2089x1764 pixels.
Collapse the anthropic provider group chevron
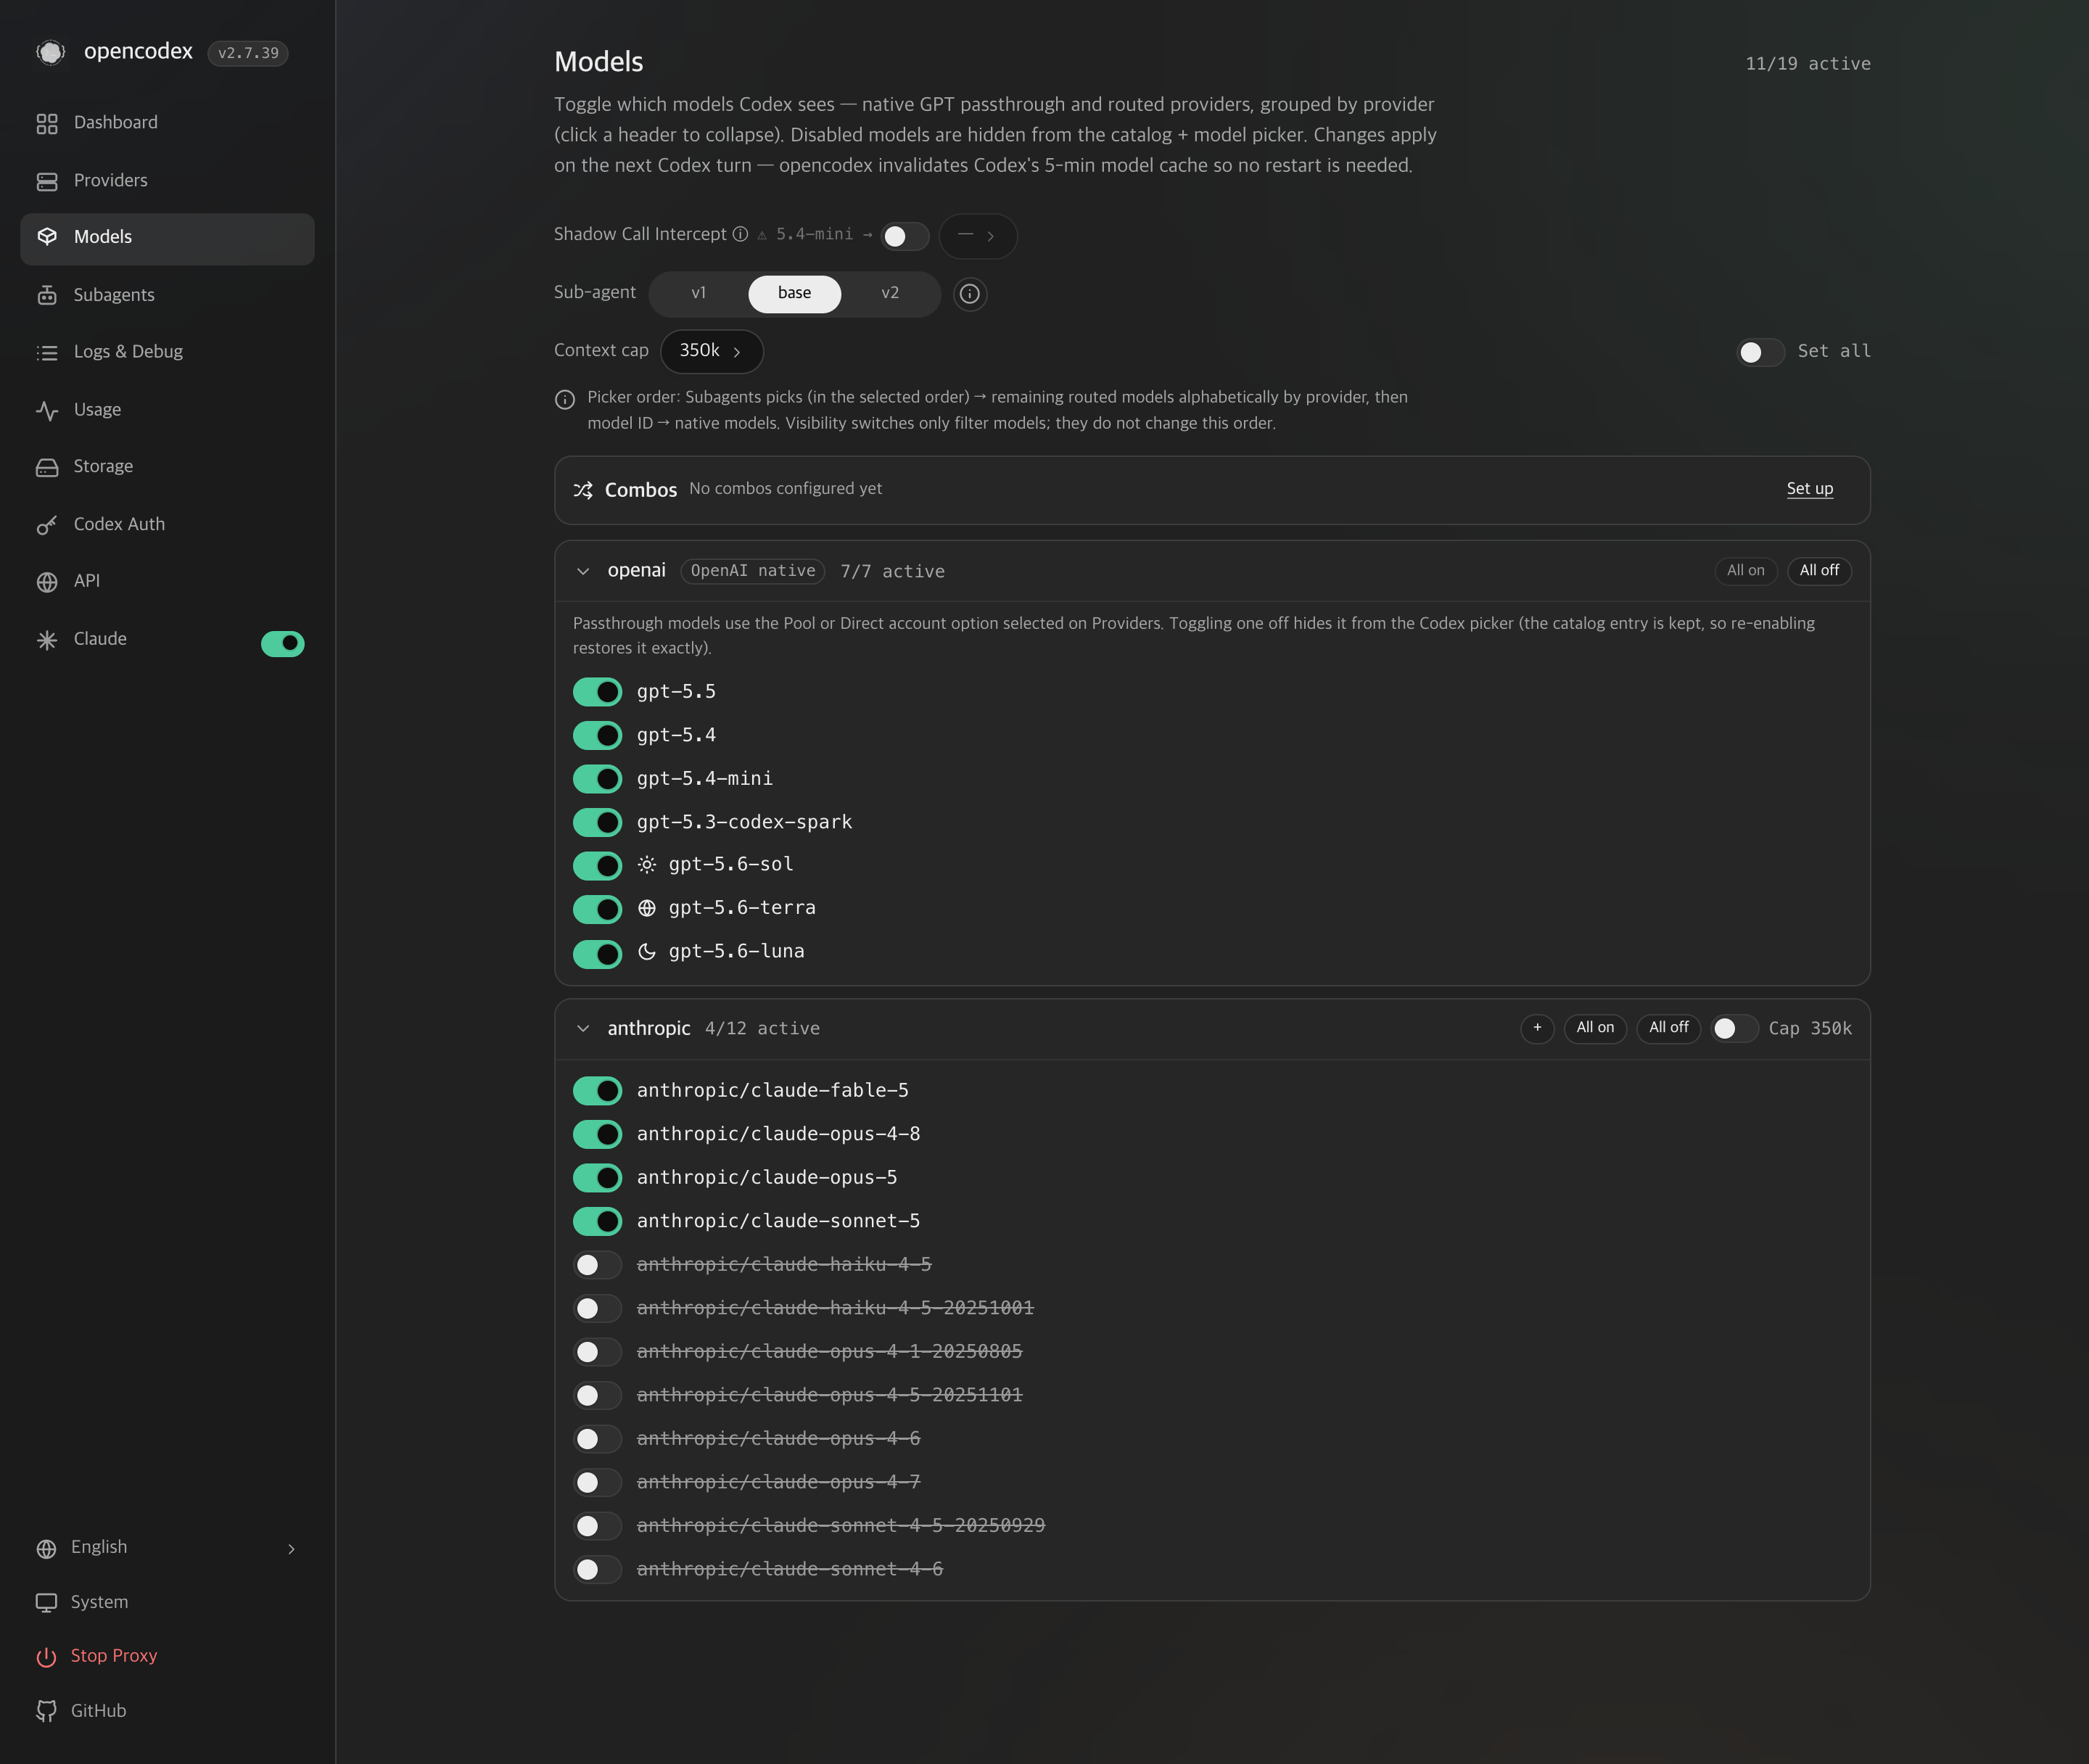coord(583,1029)
